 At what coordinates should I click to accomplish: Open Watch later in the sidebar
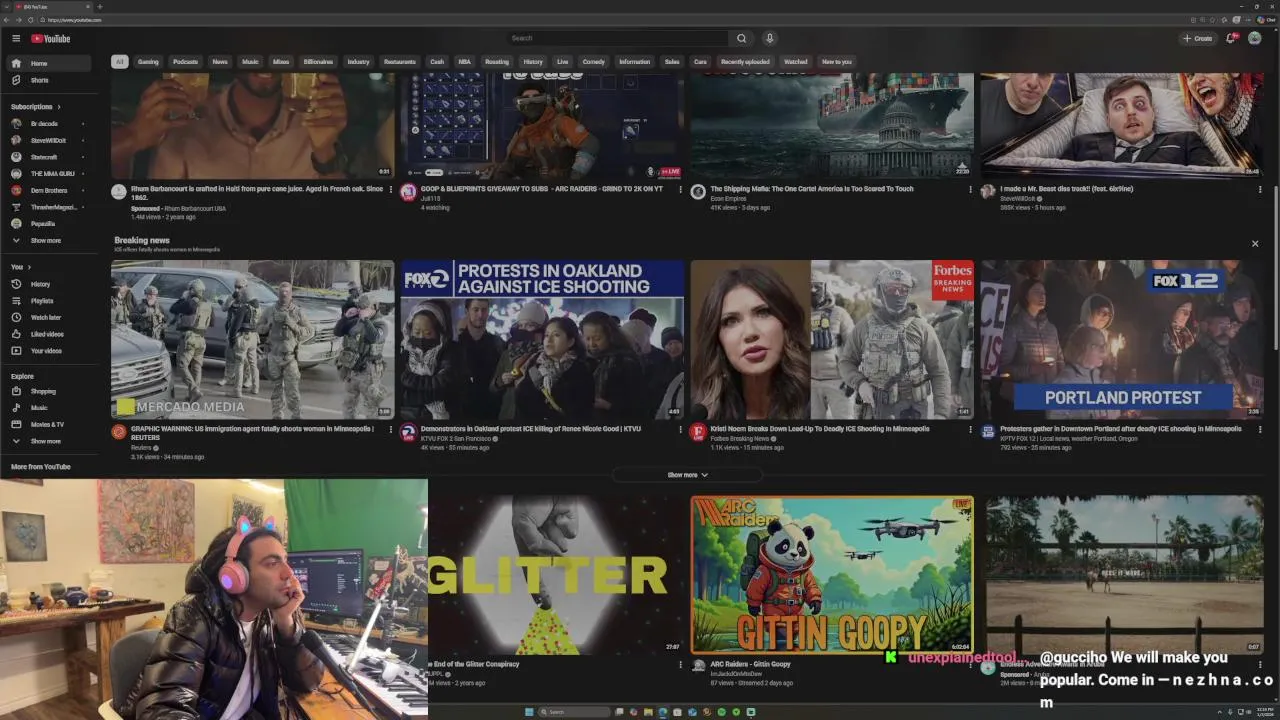pyautogui.click(x=50, y=317)
